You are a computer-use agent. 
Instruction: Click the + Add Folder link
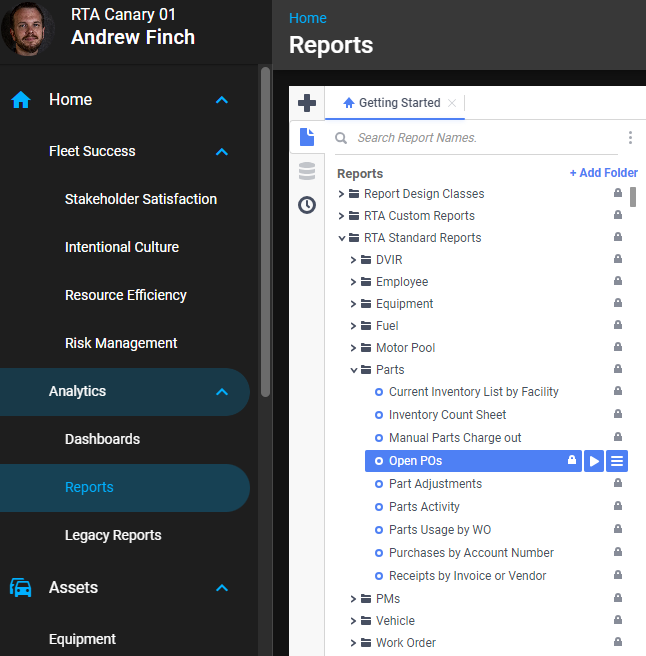tap(603, 173)
